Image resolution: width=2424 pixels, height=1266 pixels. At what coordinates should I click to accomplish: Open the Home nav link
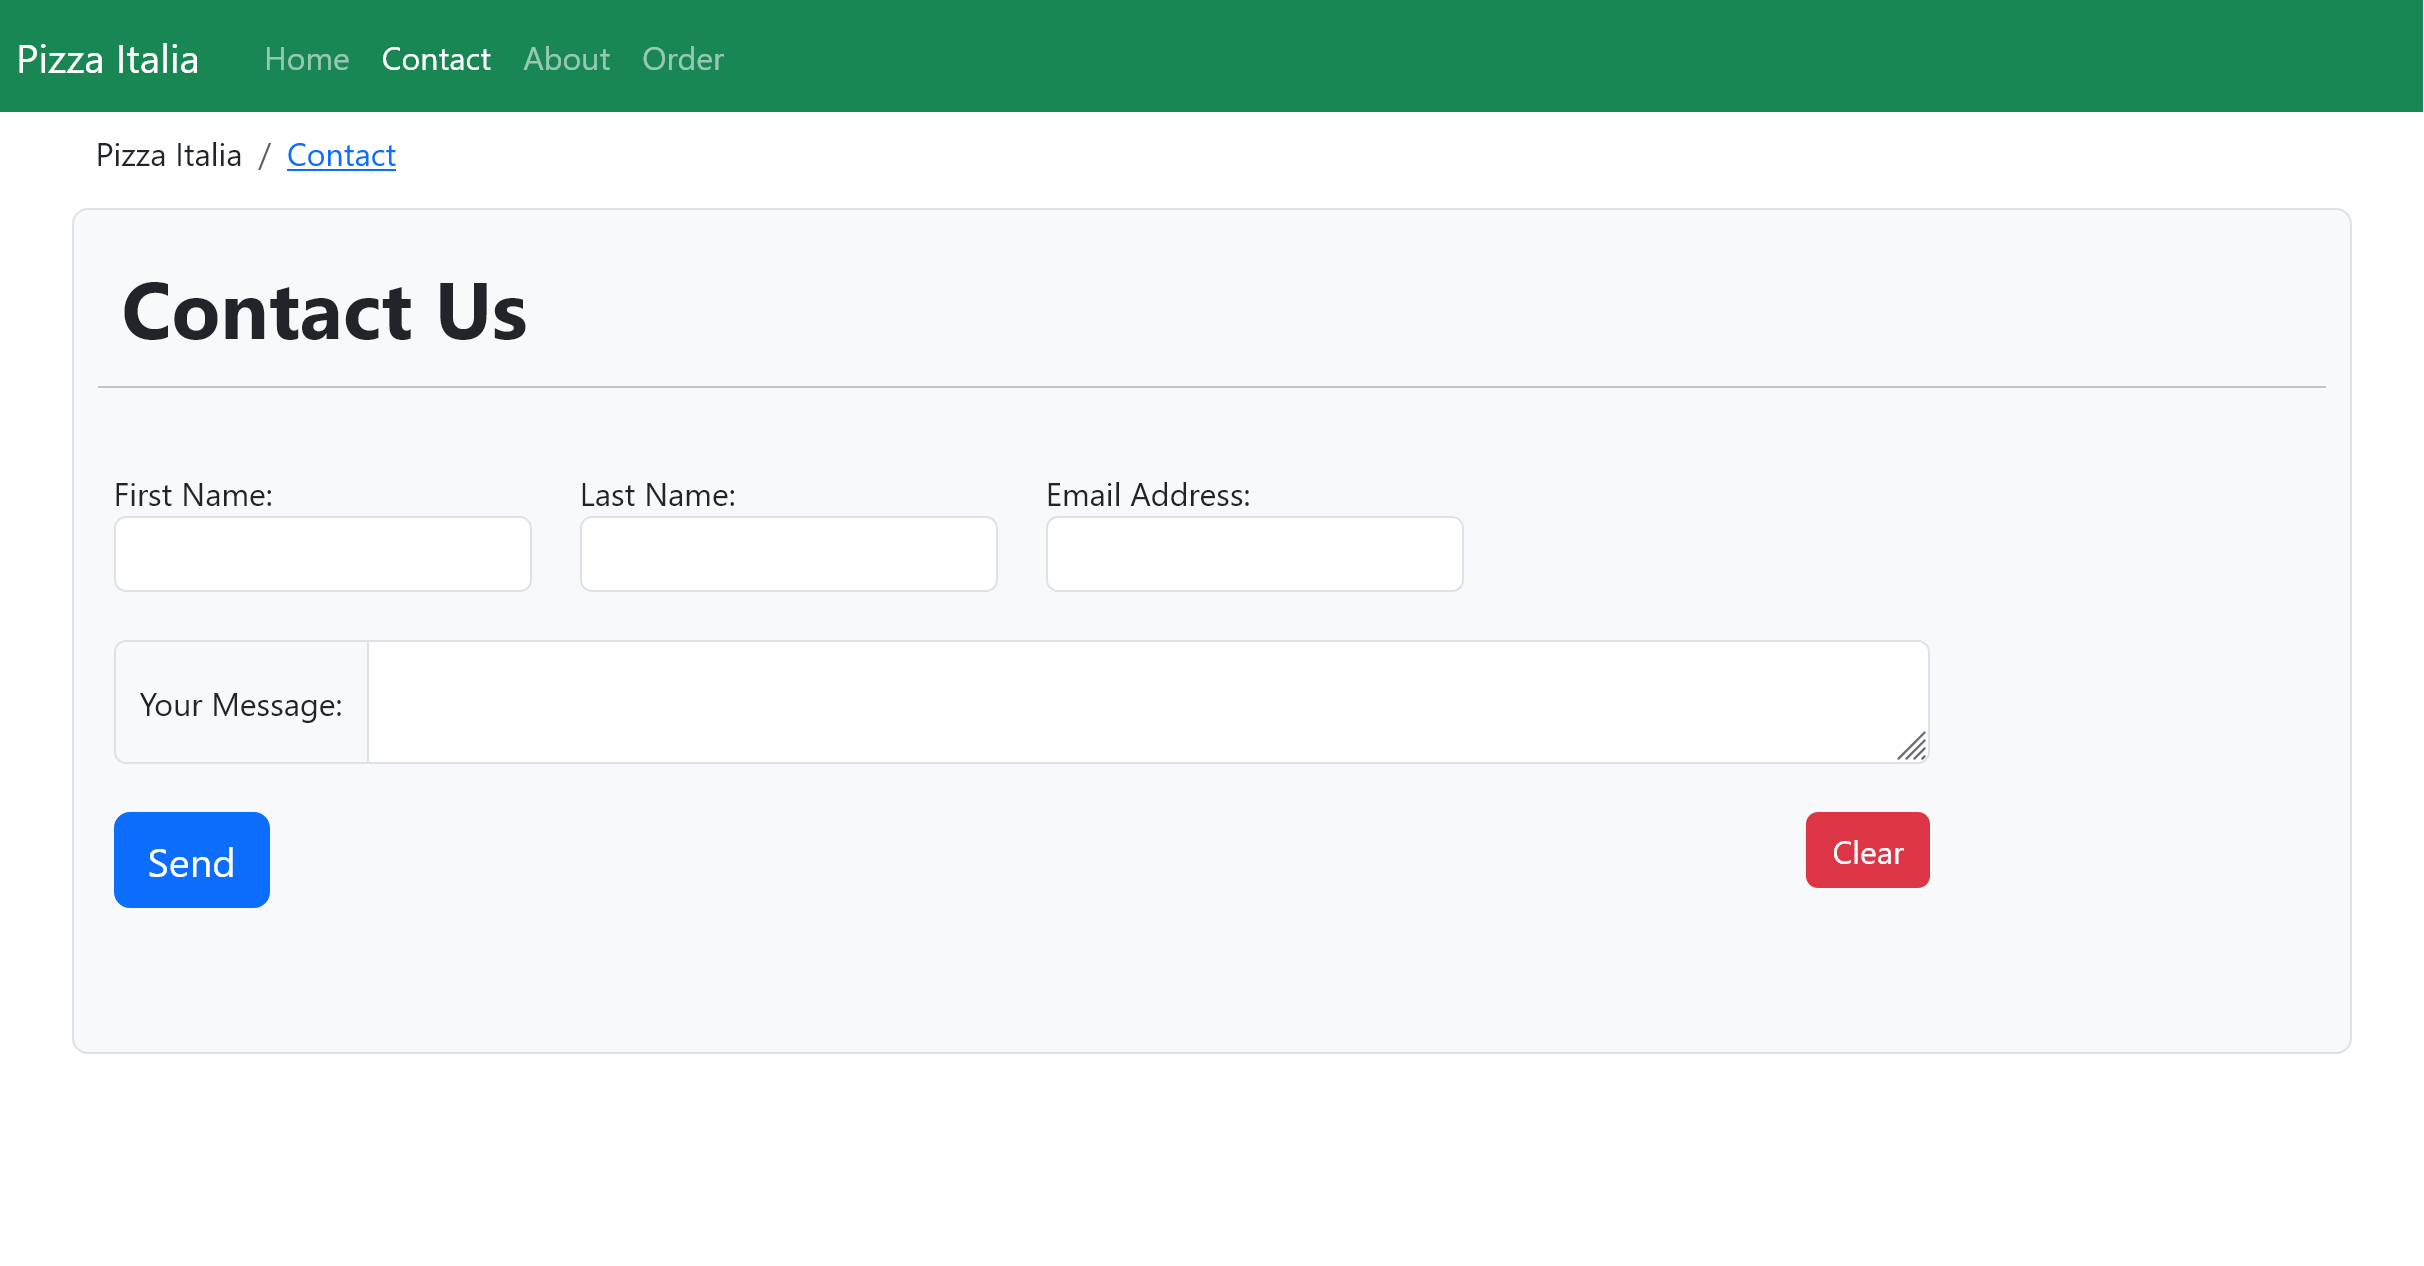(x=306, y=59)
